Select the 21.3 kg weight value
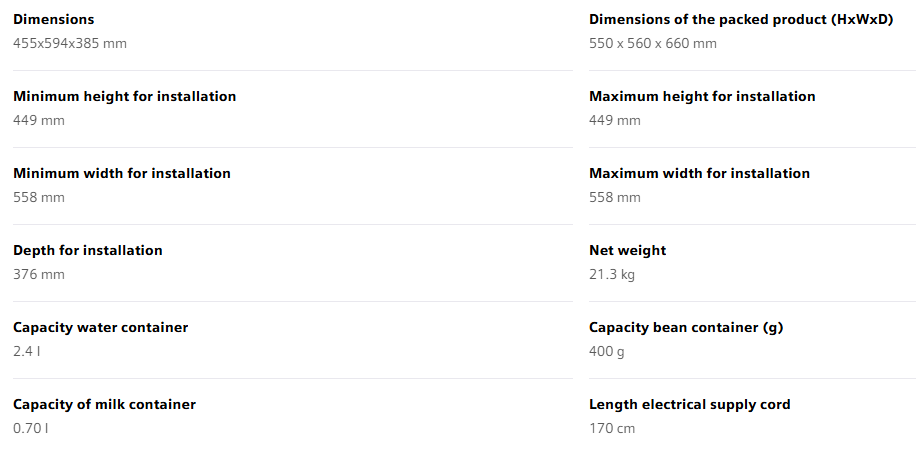916x464 pixels. point(612,274)
